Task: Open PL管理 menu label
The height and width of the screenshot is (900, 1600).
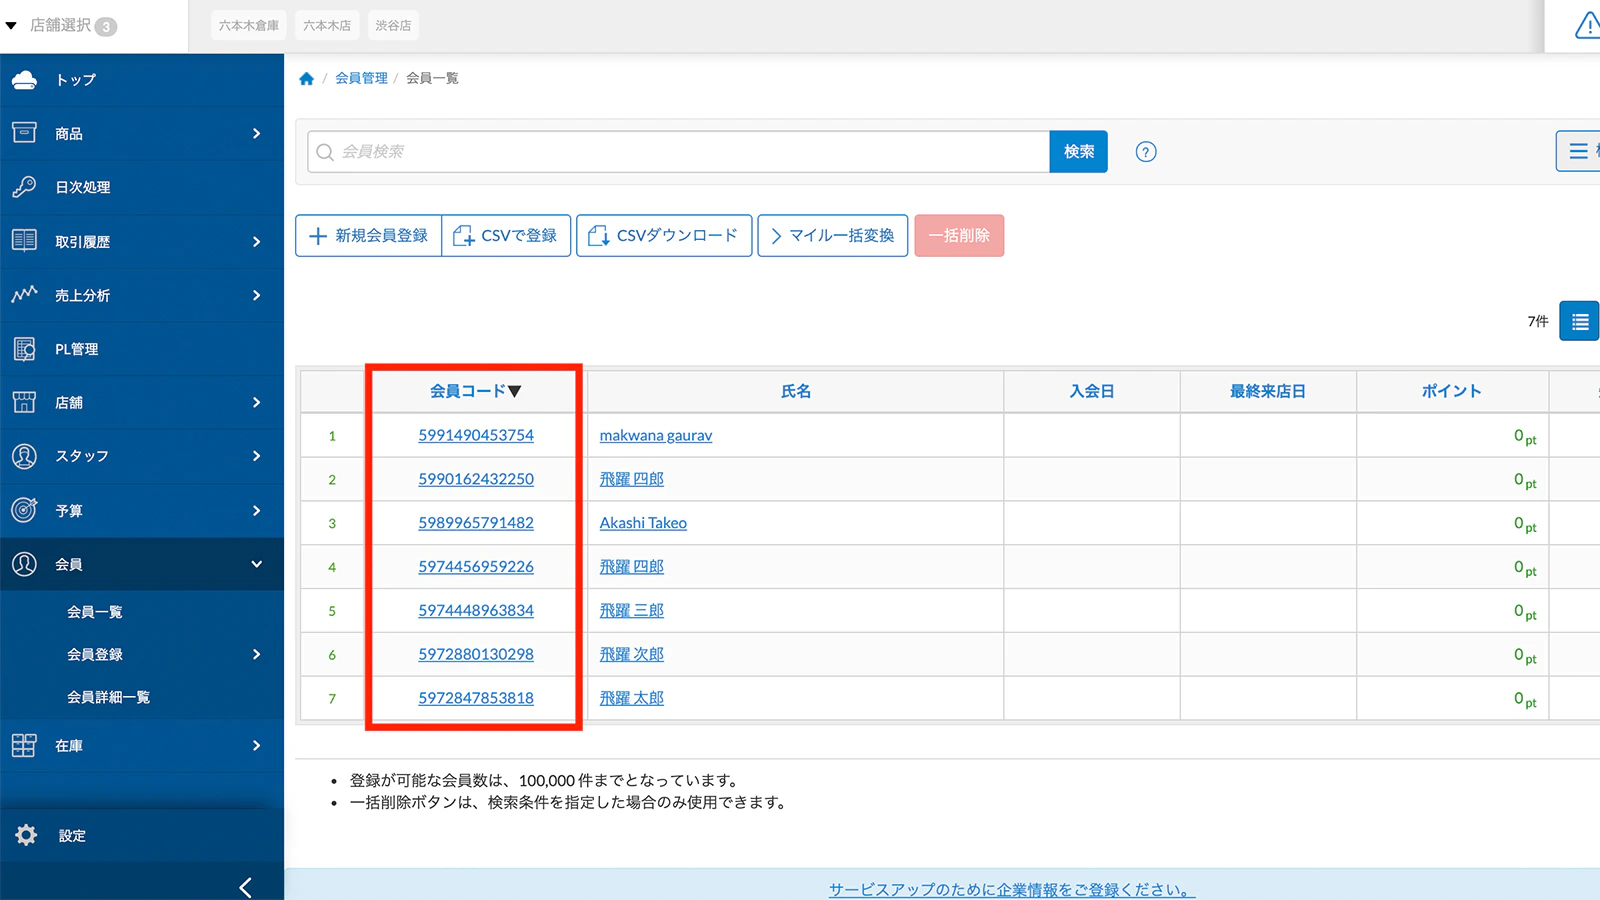Action: pyautogui.click(x=77, y=349)
